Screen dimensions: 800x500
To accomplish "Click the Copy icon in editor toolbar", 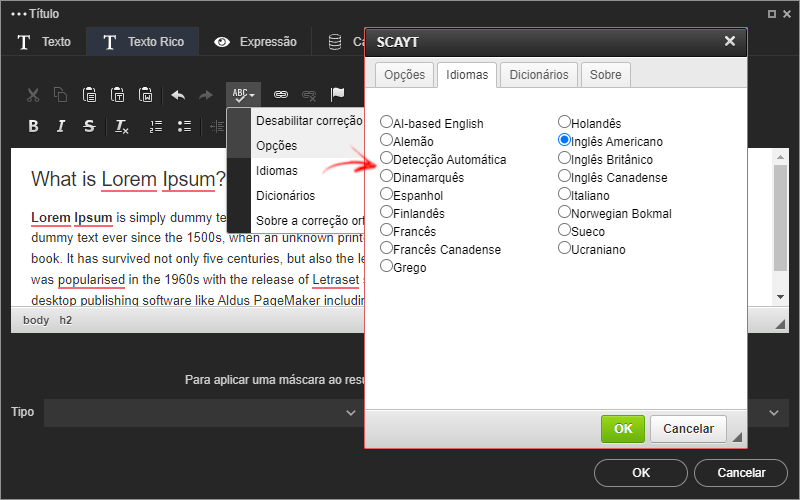I will (61, 95).
